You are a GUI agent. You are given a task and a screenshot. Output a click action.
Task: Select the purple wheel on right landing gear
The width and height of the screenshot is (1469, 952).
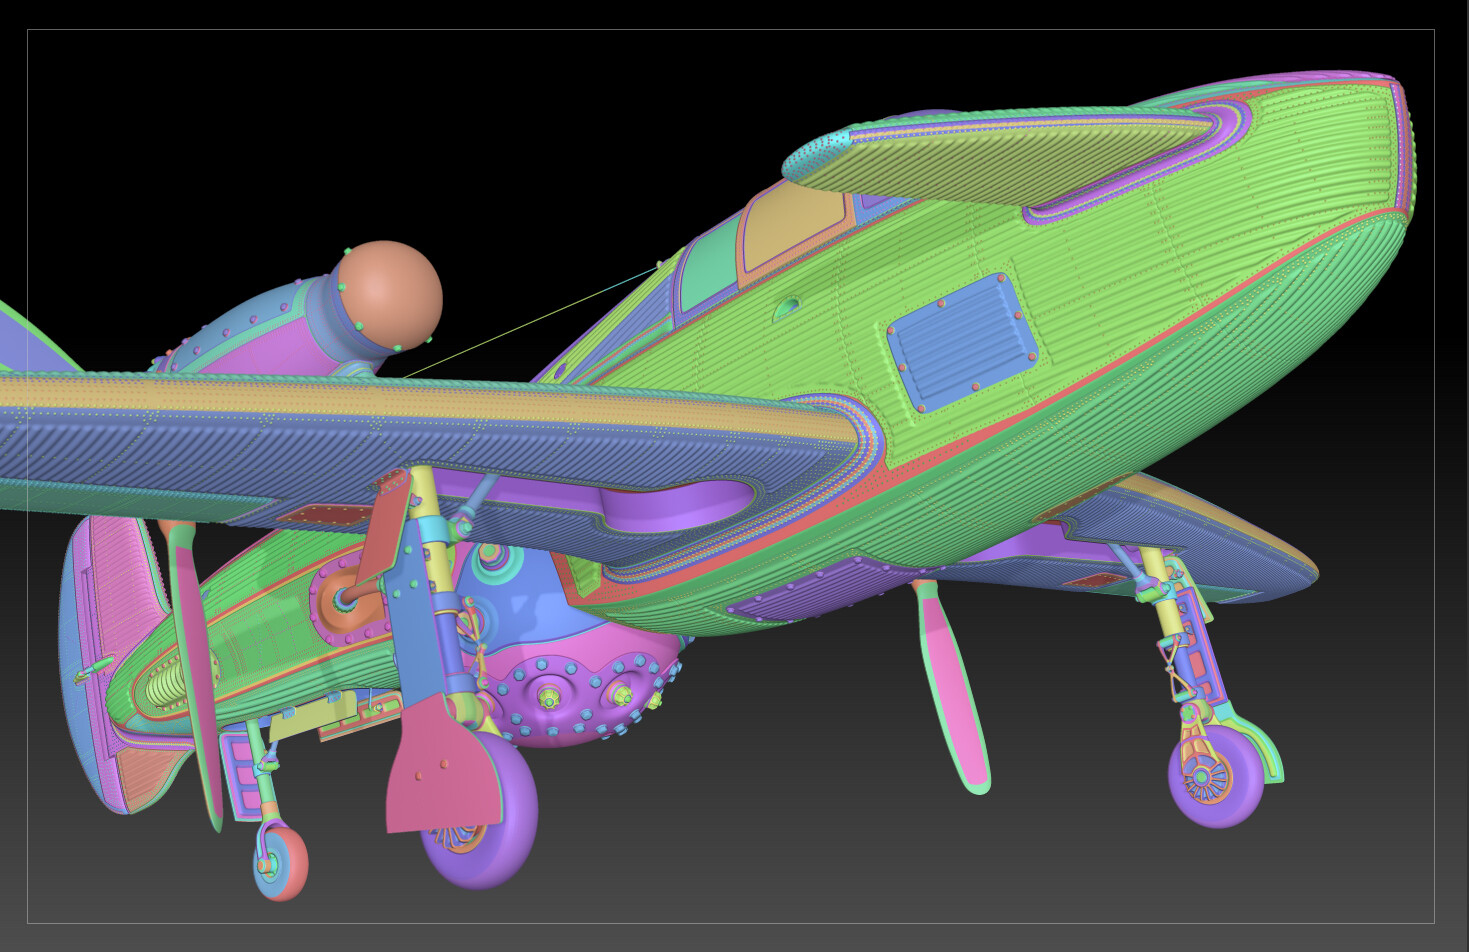pos(1215,775)
